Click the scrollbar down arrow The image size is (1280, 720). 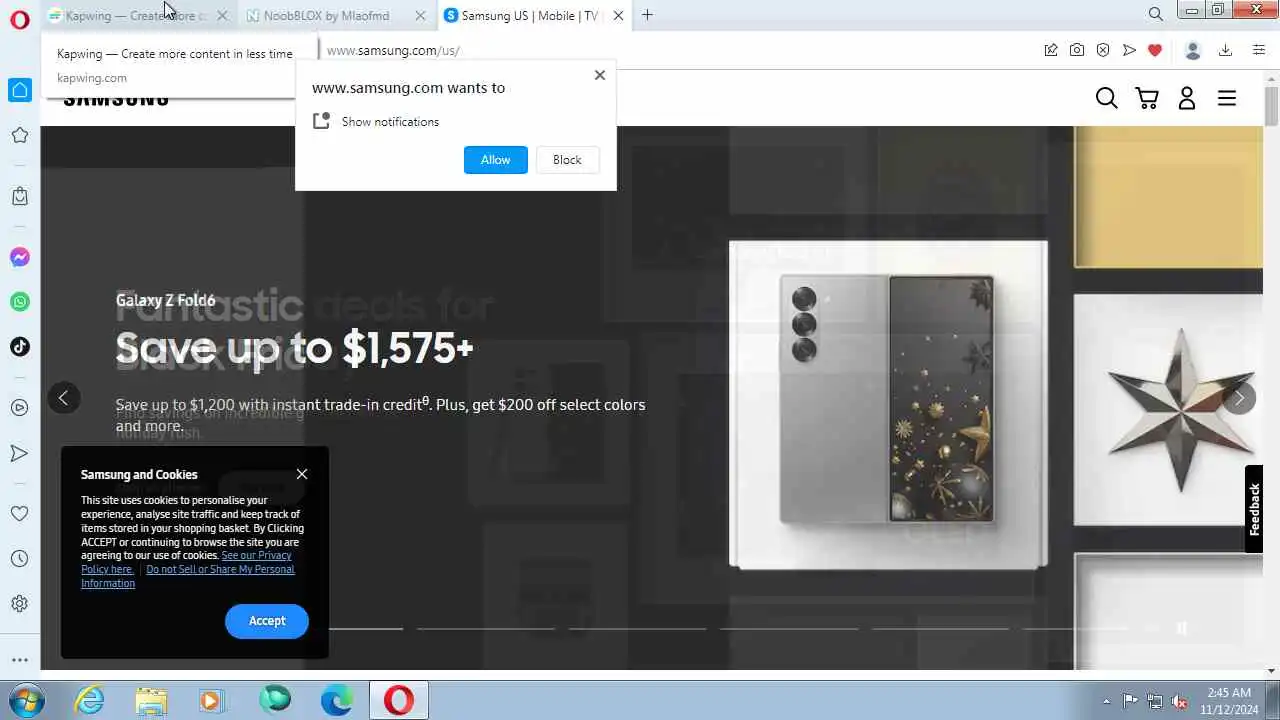[x=1271, y=671]
